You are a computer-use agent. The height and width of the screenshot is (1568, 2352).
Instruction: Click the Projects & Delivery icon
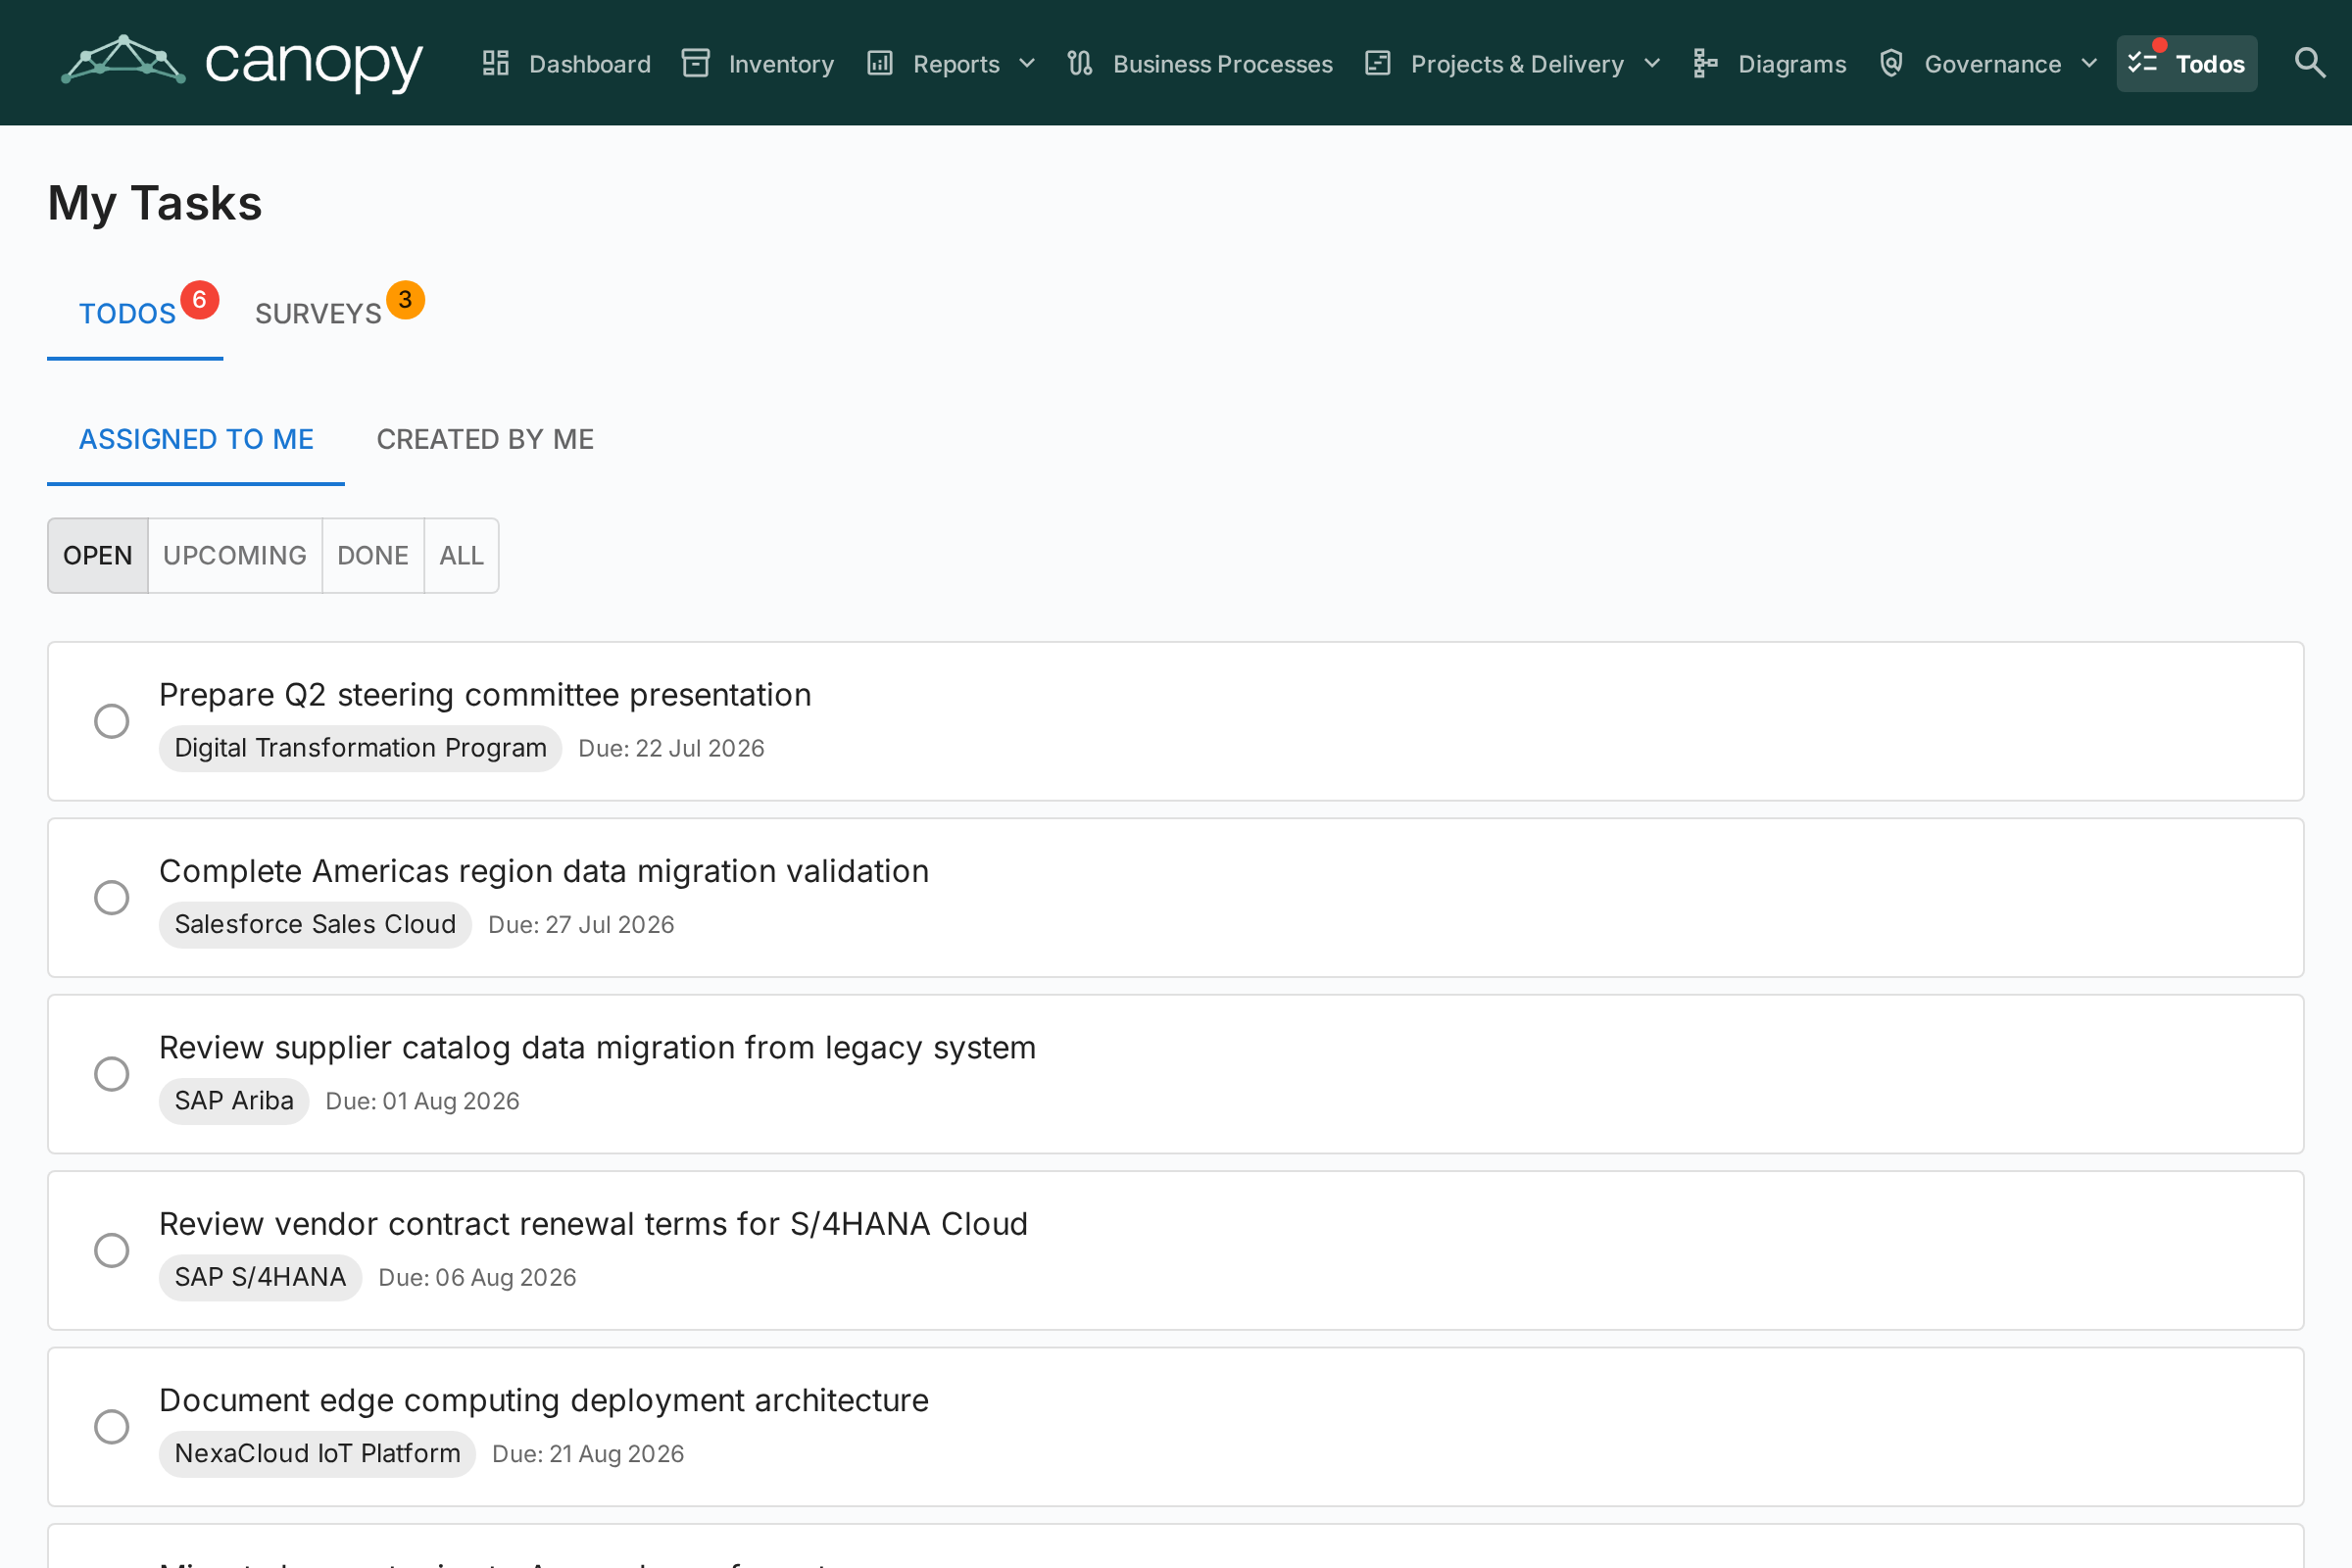pos(1378,64)
